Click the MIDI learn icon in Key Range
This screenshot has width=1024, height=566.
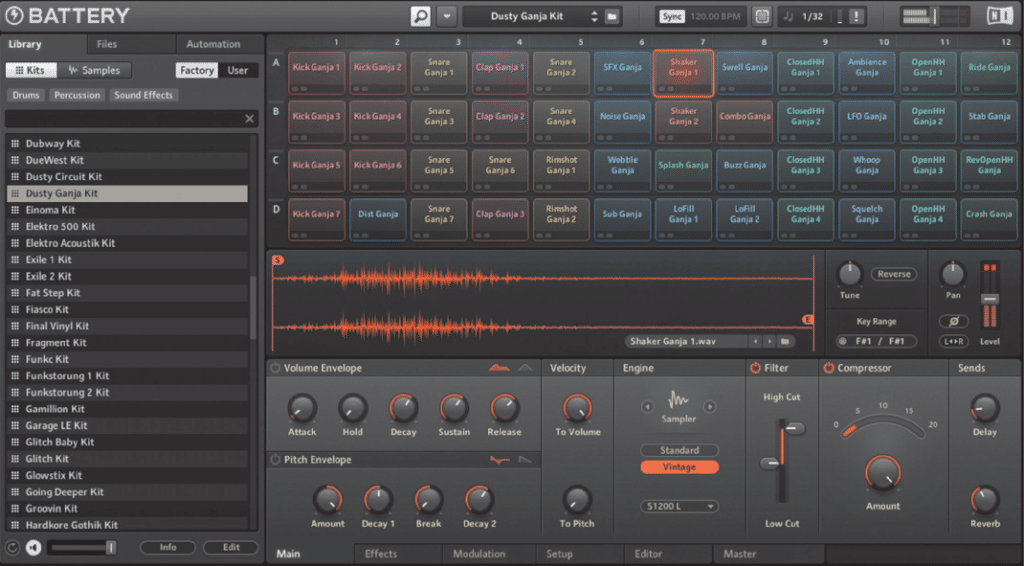coord(842,341)
